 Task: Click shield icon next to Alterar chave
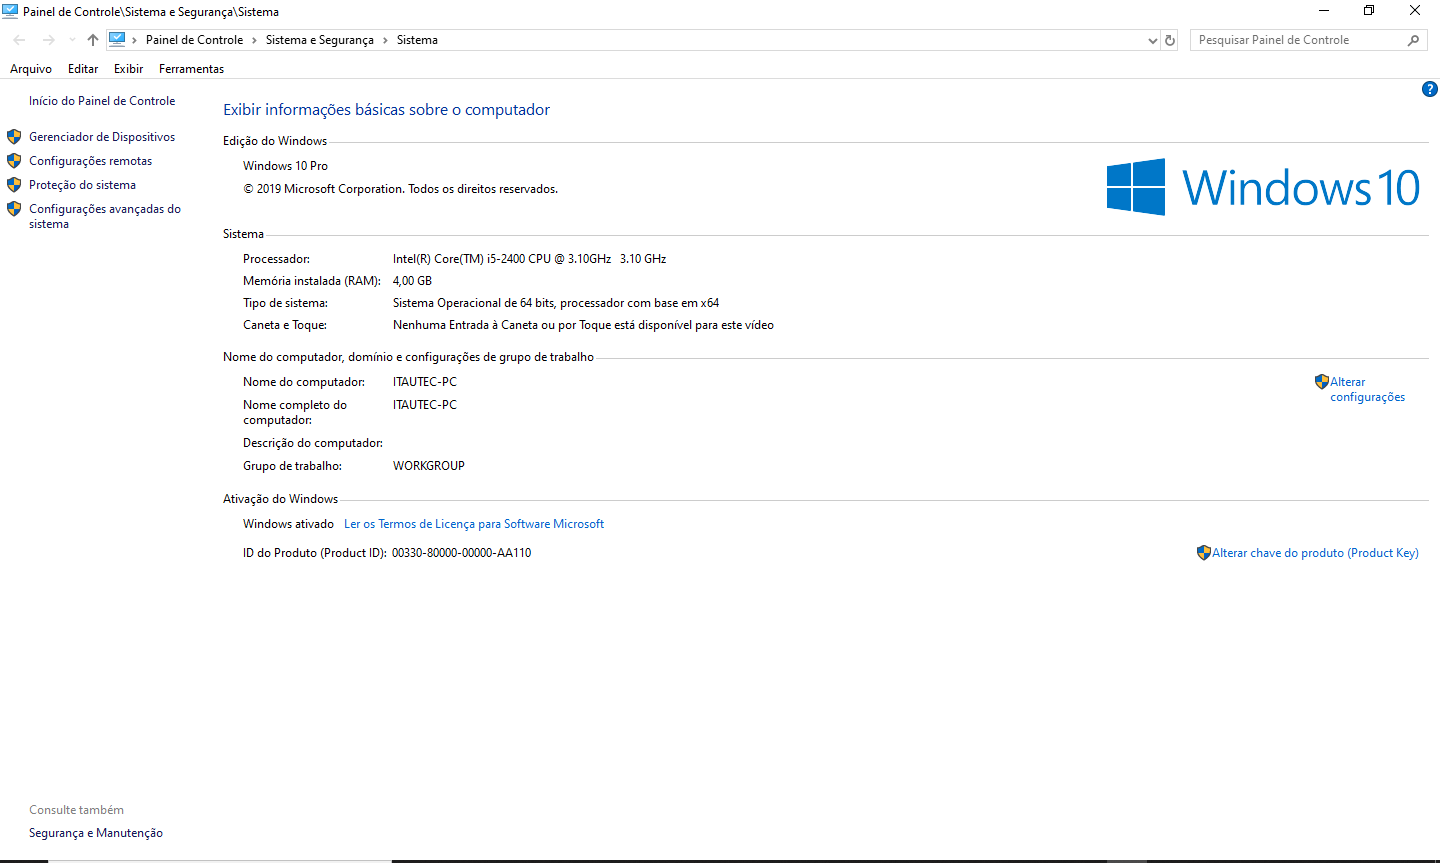1204,553
